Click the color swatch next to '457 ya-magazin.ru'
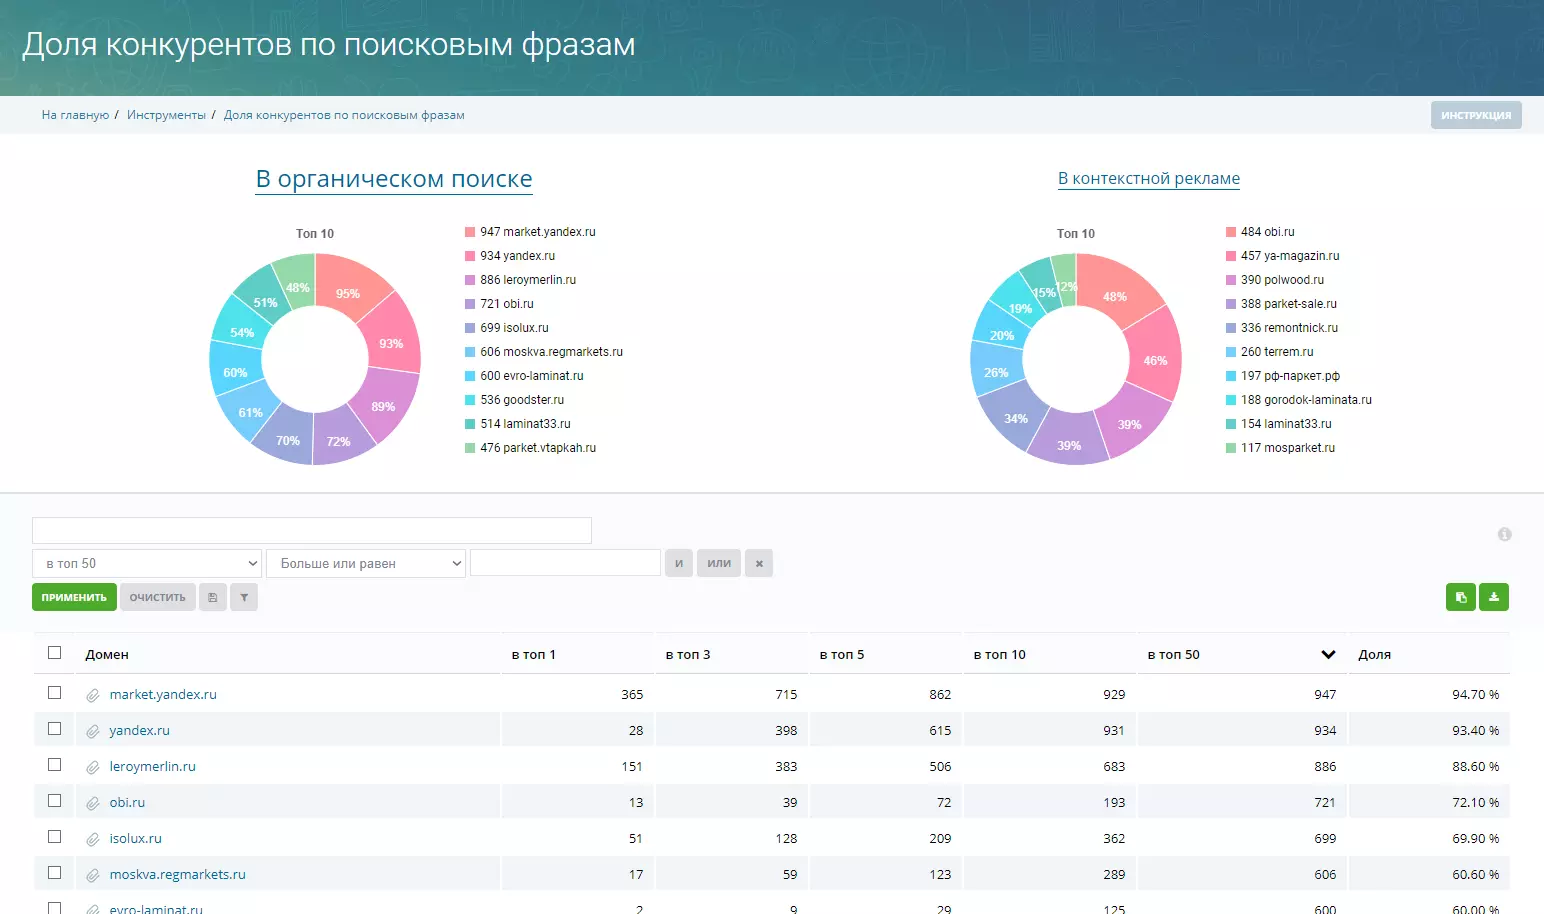The image size is (1544, 914). [x=1231, y=256]
